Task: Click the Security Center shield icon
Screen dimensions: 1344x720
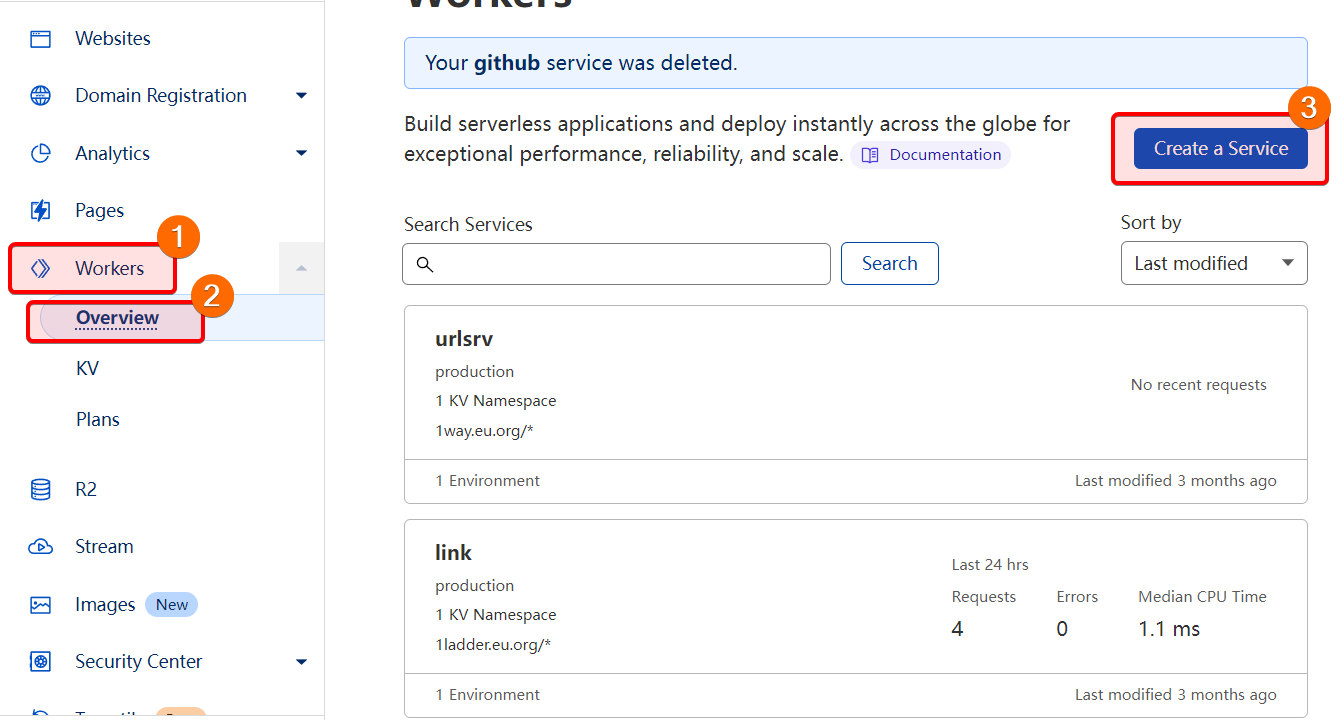Action: click(x=40, y=662)
